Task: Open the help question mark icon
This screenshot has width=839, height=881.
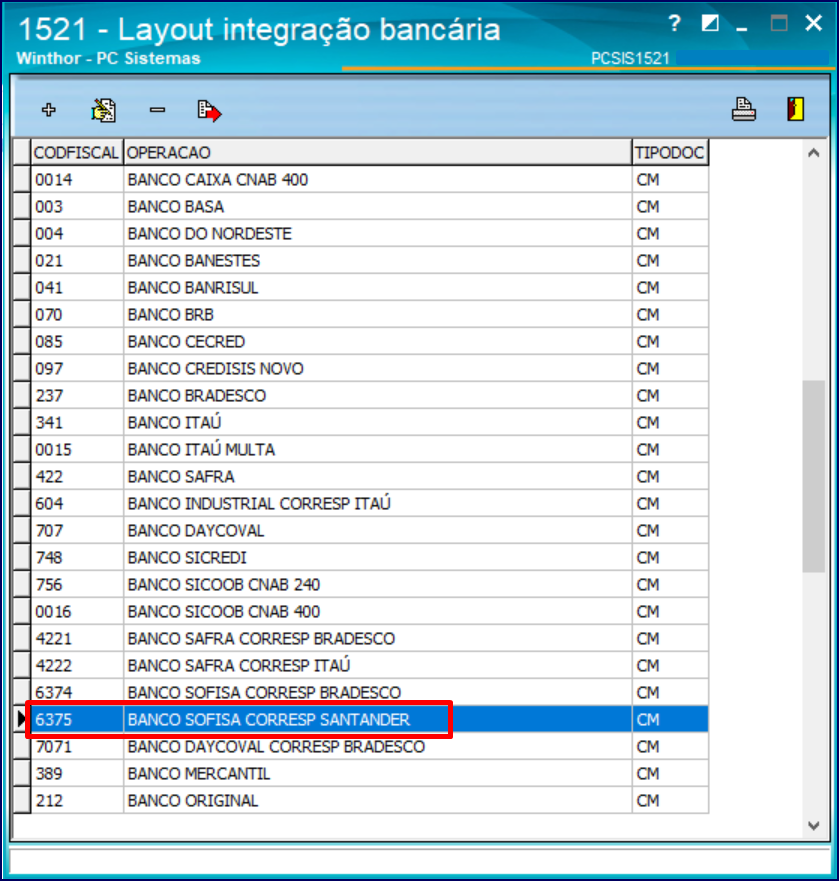Action: pos(674,23)
